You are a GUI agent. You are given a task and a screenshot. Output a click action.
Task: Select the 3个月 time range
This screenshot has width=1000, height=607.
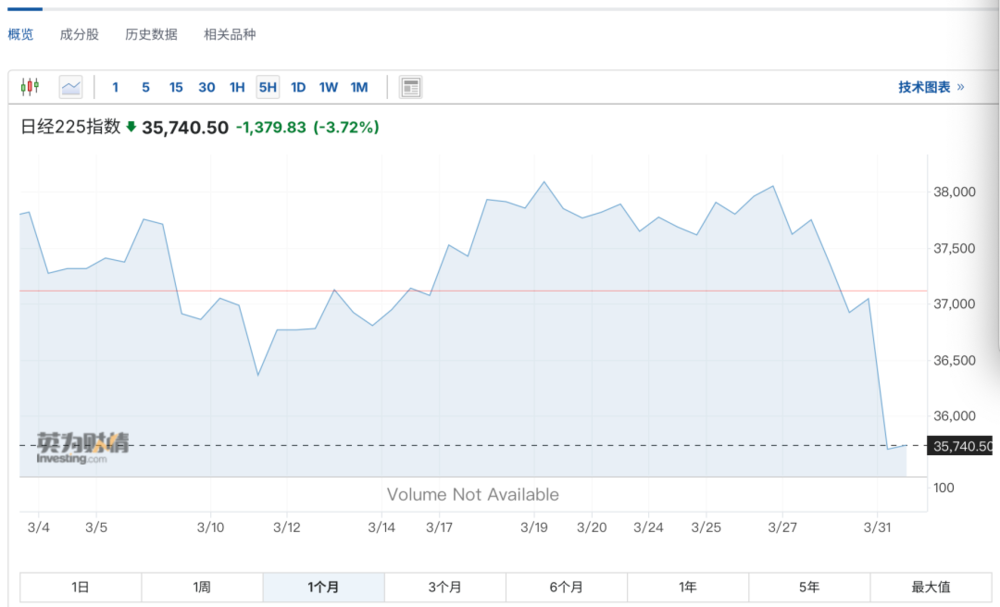click(x=445, y=587)
